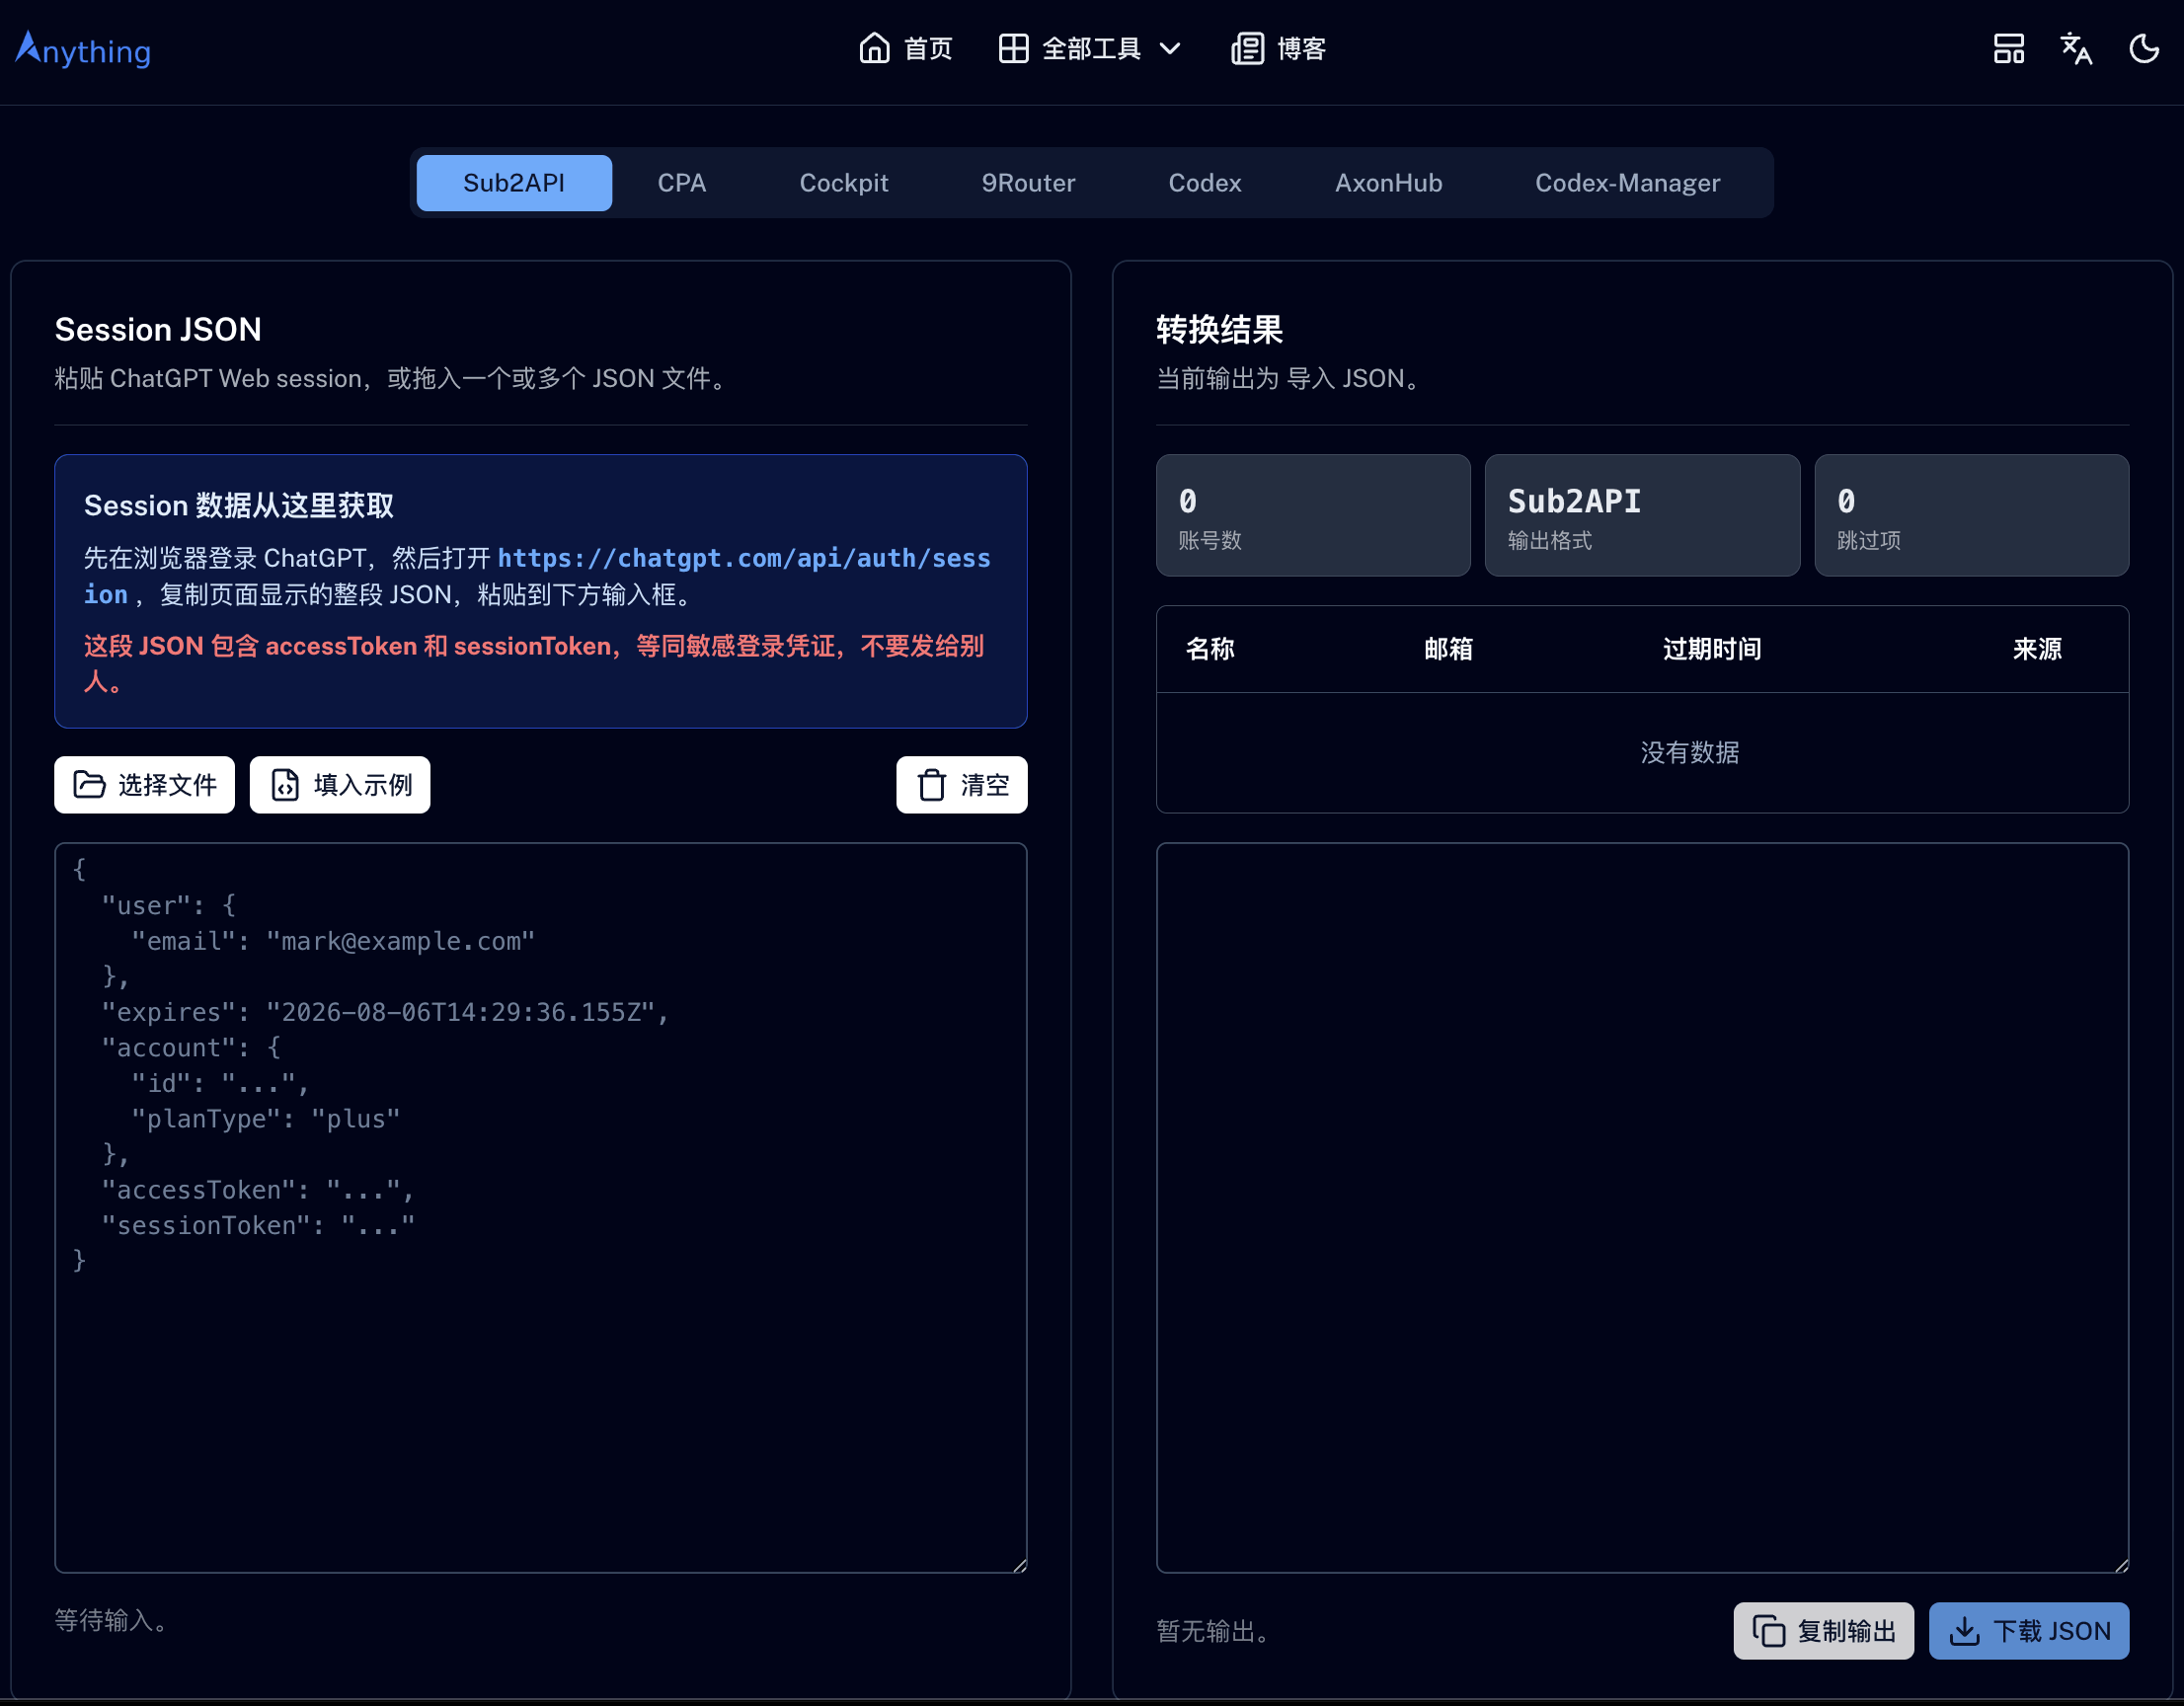The width and height of the screenshot is (2184, 1706).
Task: Switch to the AxonHub tab
Action: [x=1388, y=183]
